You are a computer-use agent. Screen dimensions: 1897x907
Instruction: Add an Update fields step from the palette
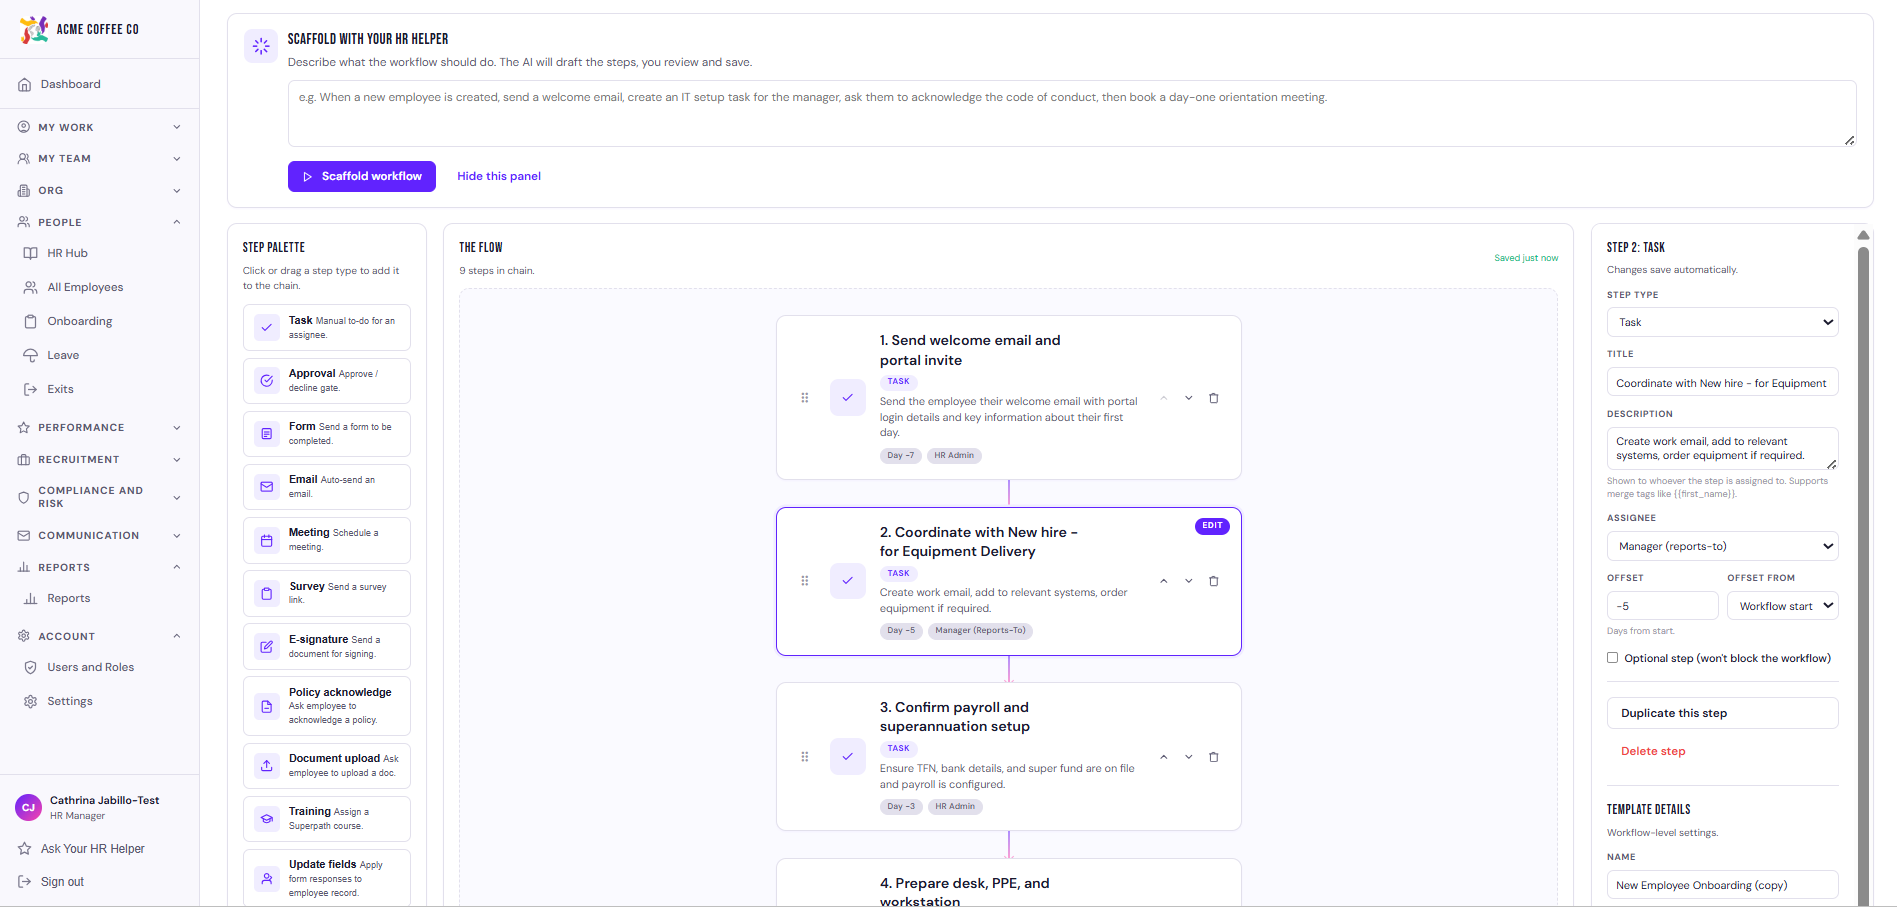326,878
